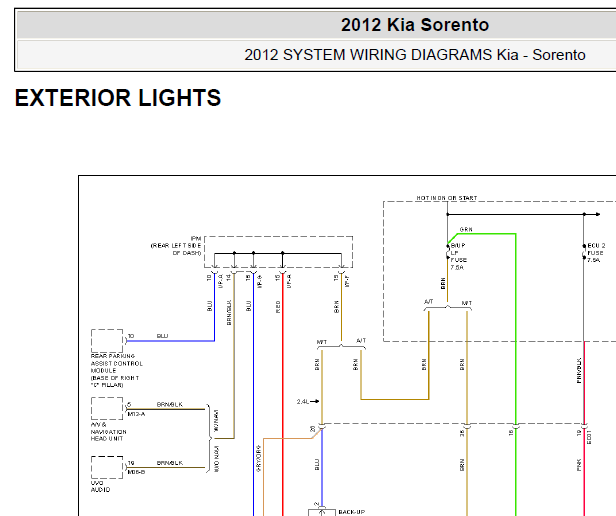Select the "IPM (REAR LEFT SIDE OF DASH)" label

(x=176, y=246)
